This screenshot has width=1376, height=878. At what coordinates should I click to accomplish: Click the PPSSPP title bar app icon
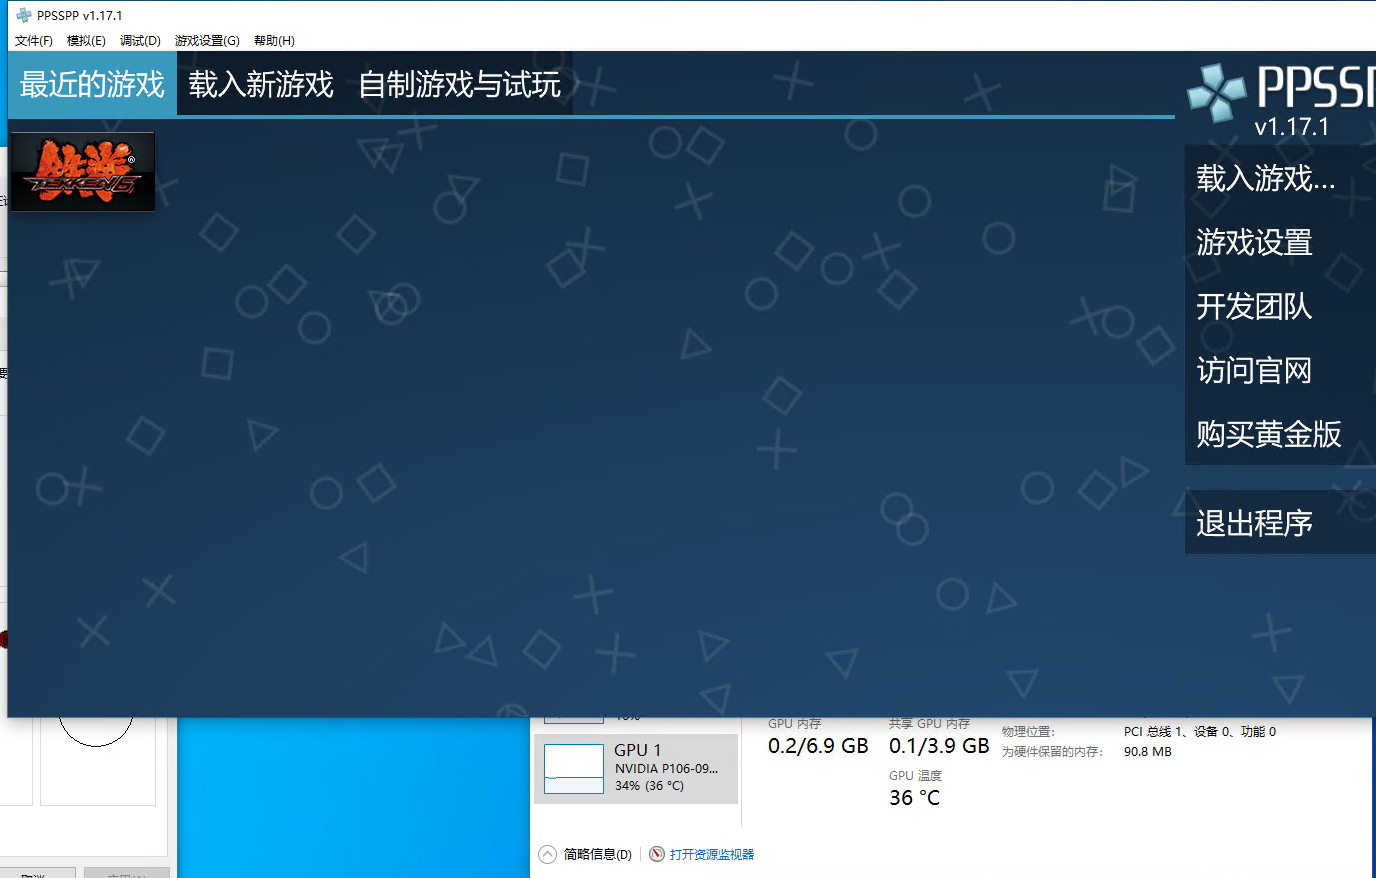tap(24, 15)
